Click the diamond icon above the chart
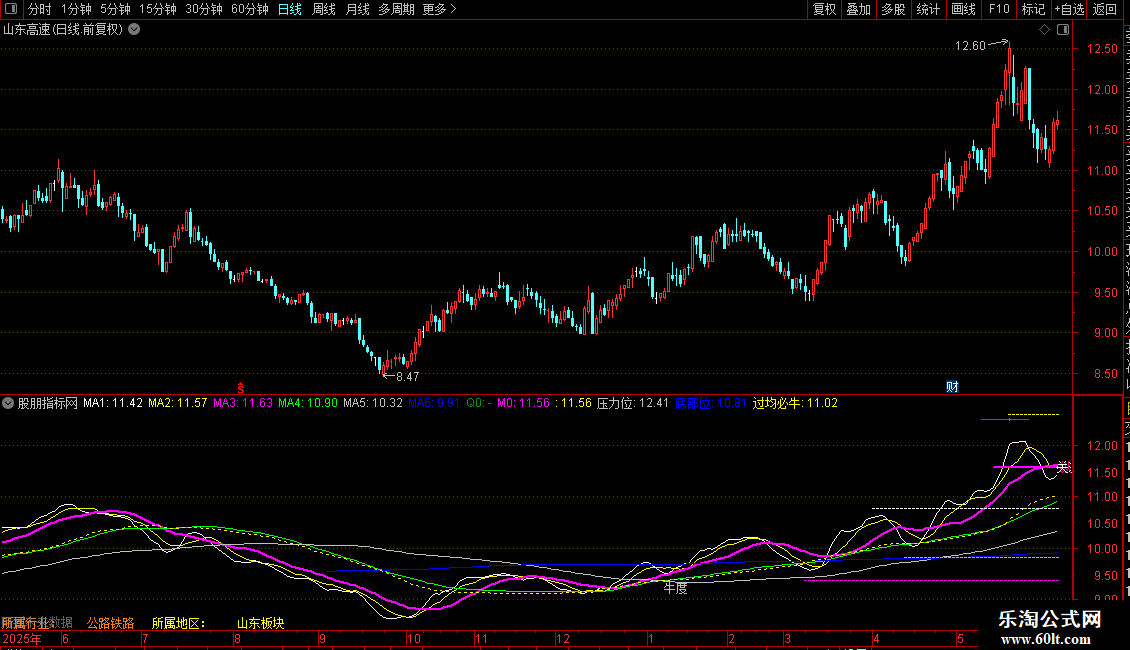Screen dimensions: 1130x650 tap(1044, 30)
